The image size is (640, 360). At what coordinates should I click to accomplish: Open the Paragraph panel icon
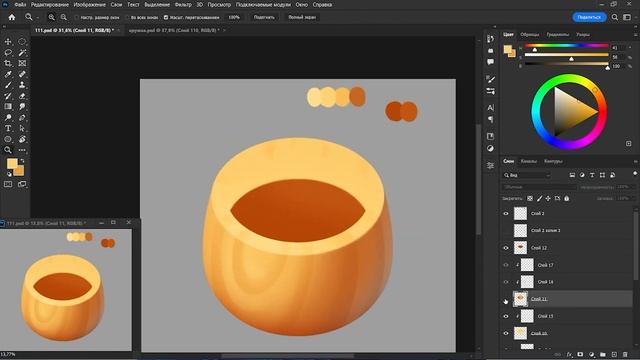(491, 119)
